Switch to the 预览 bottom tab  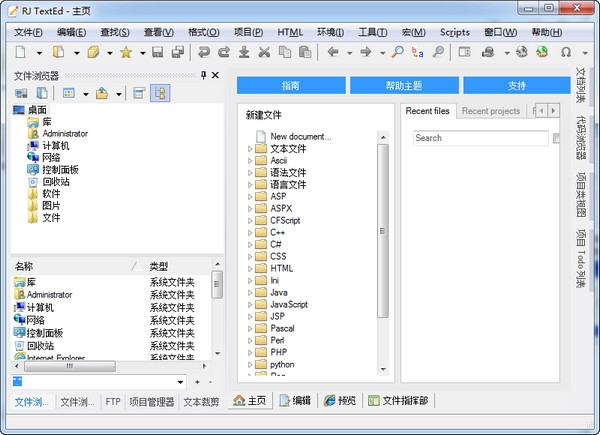(338, 401)
